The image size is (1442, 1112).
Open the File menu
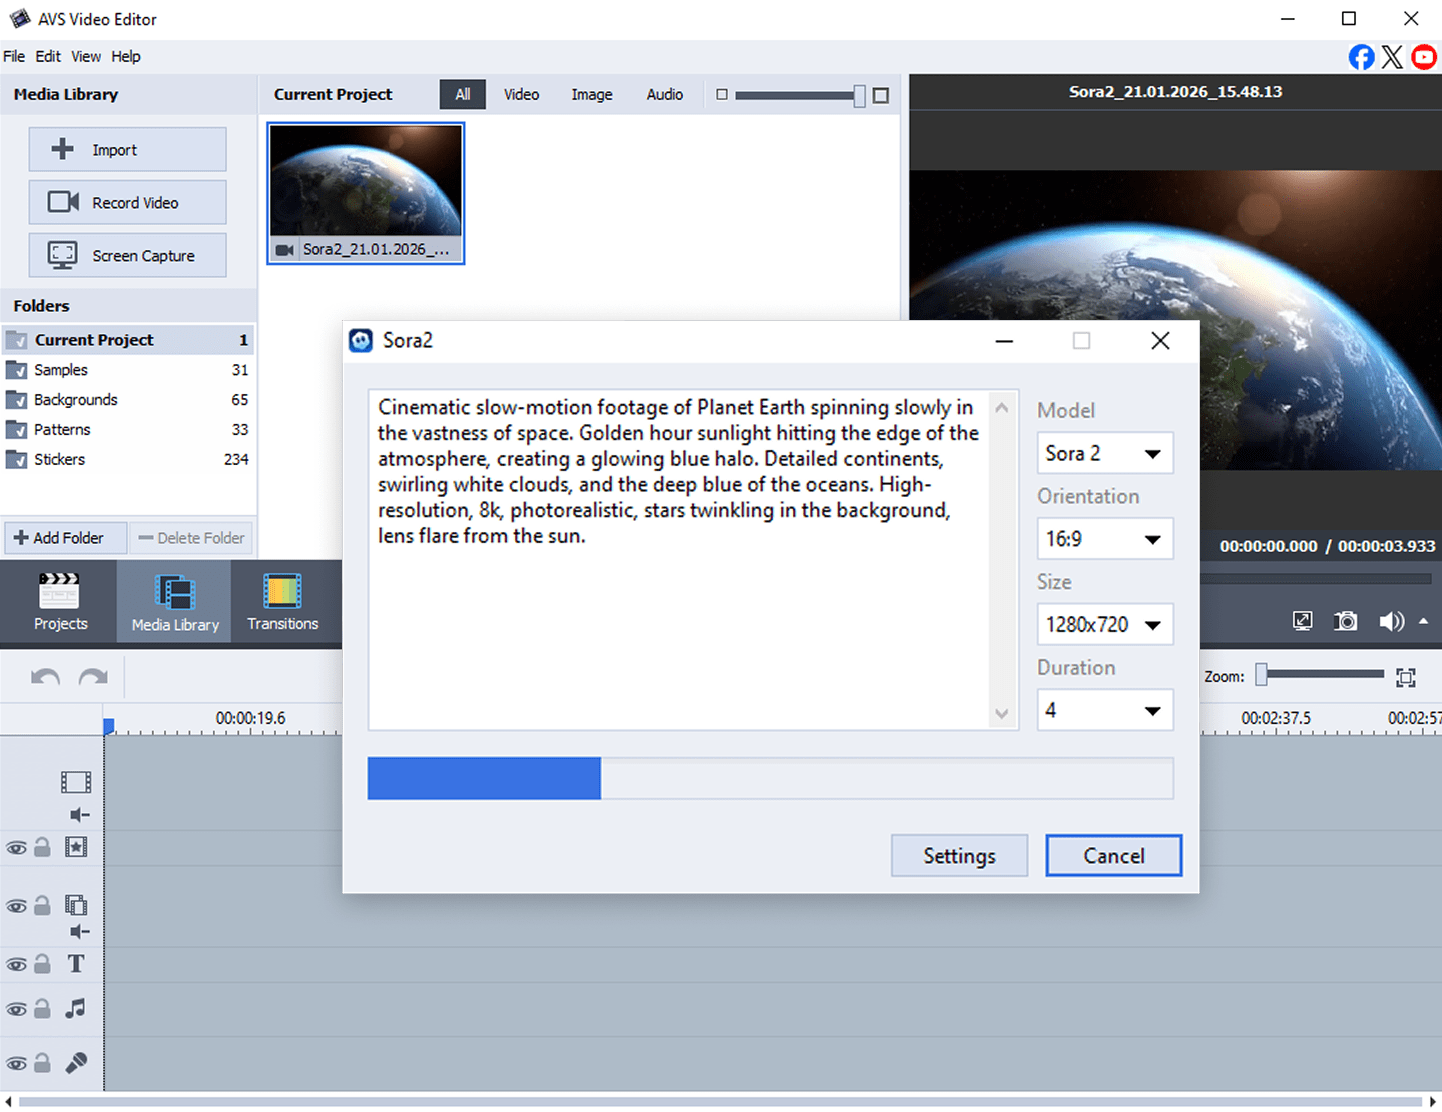[14, 57]
